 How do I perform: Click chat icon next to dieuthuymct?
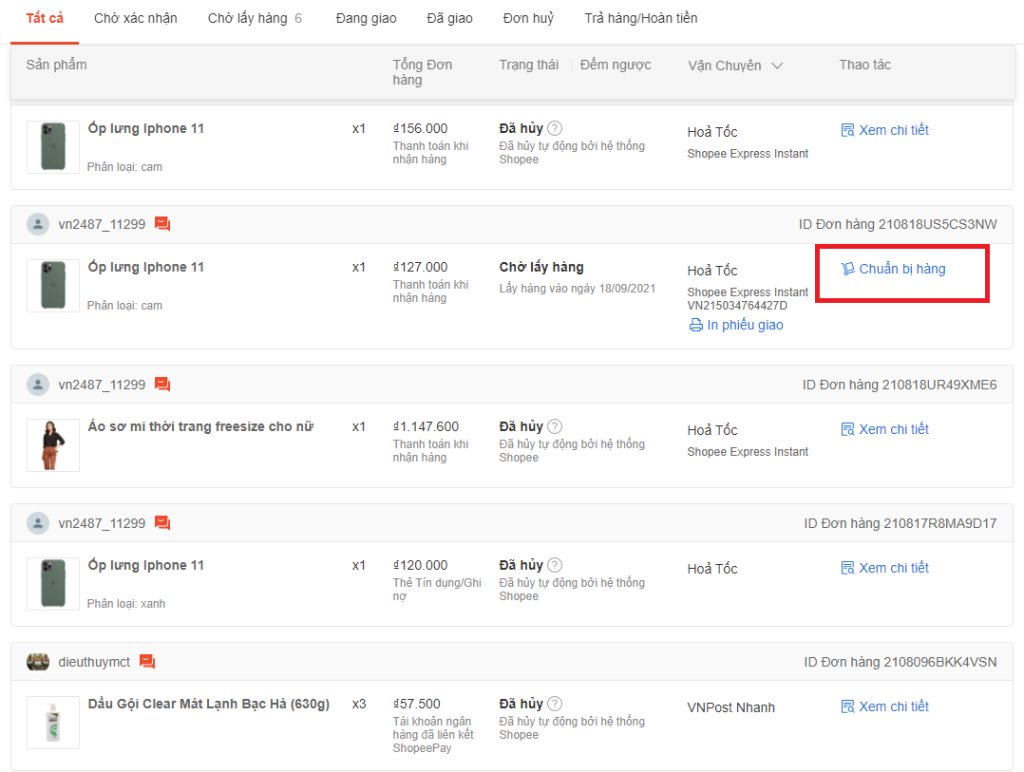(147, 662)
